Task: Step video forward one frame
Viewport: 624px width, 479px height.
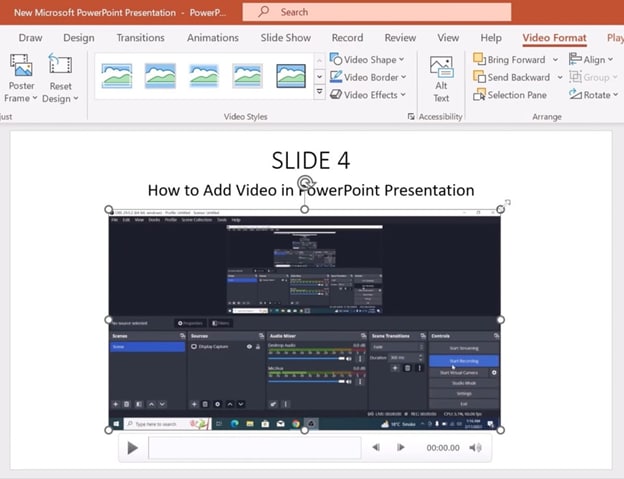Action: pos(401,448)
